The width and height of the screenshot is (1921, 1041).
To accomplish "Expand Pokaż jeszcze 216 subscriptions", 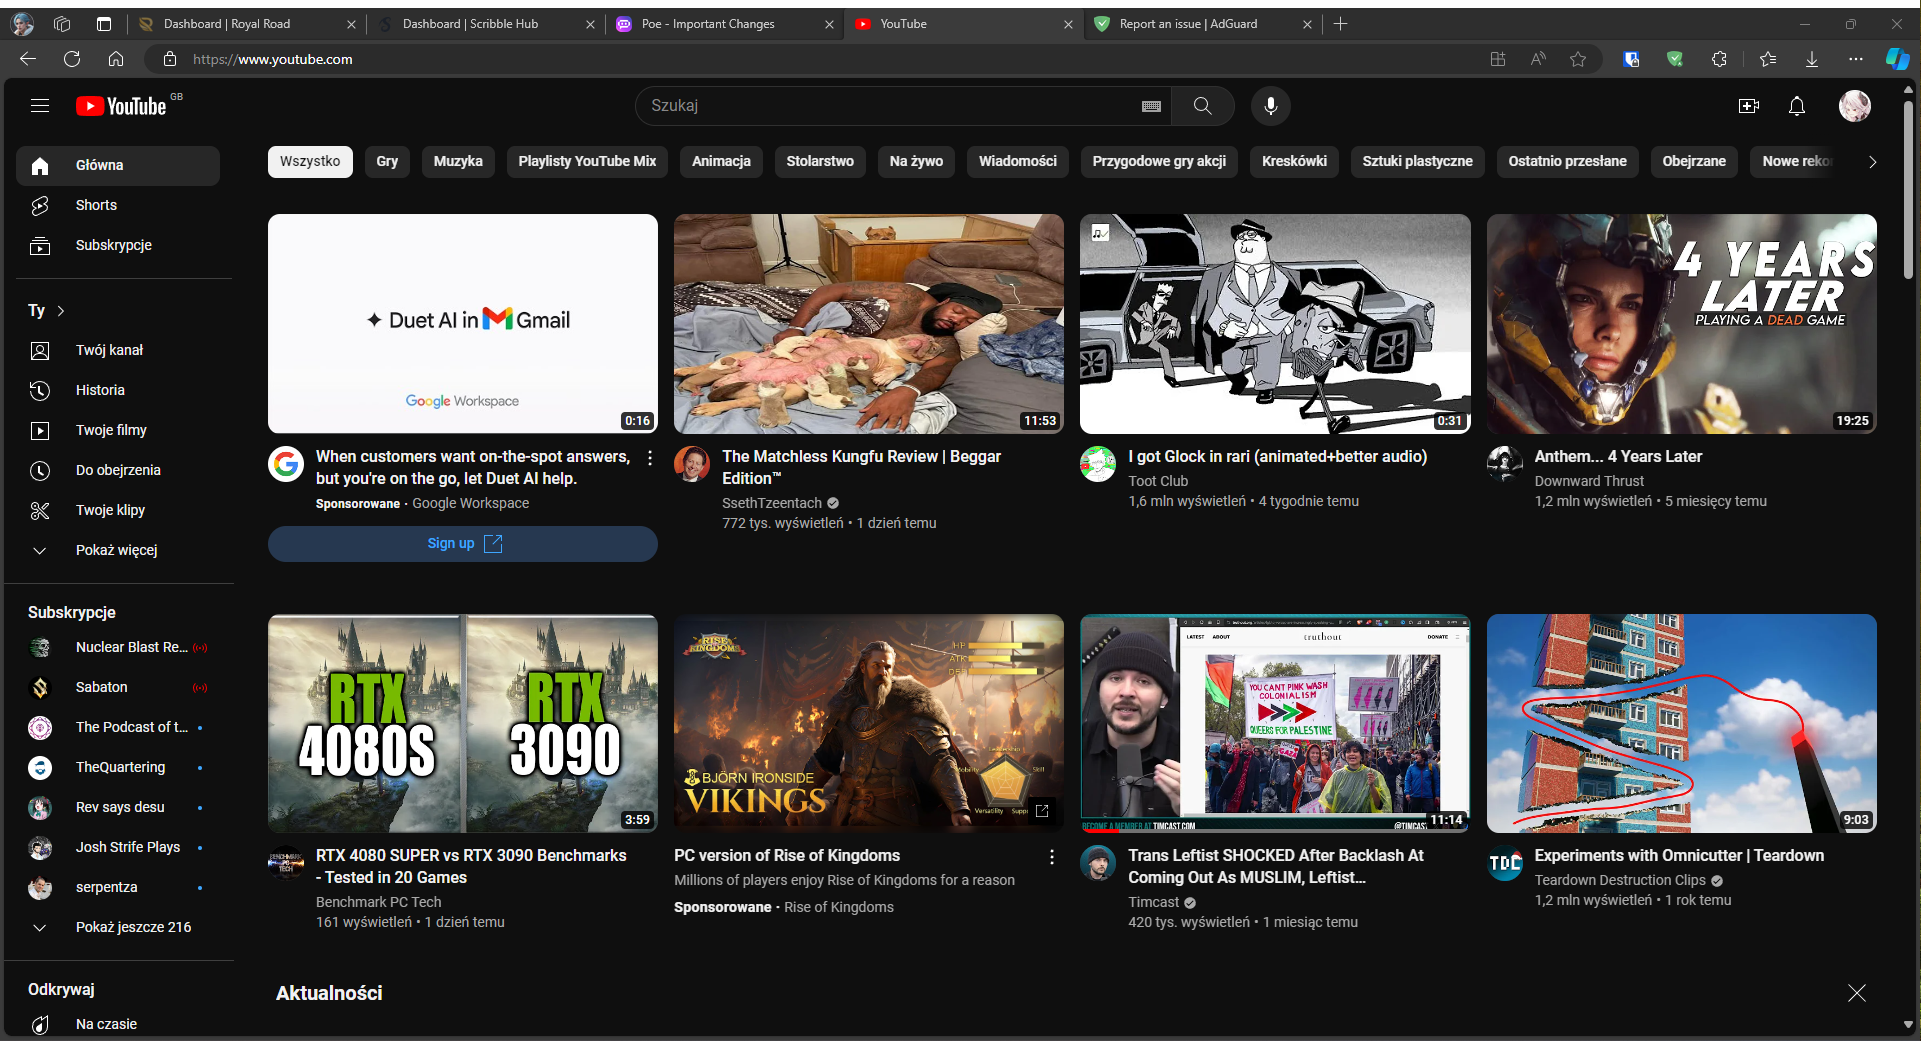I will point(133,927).
